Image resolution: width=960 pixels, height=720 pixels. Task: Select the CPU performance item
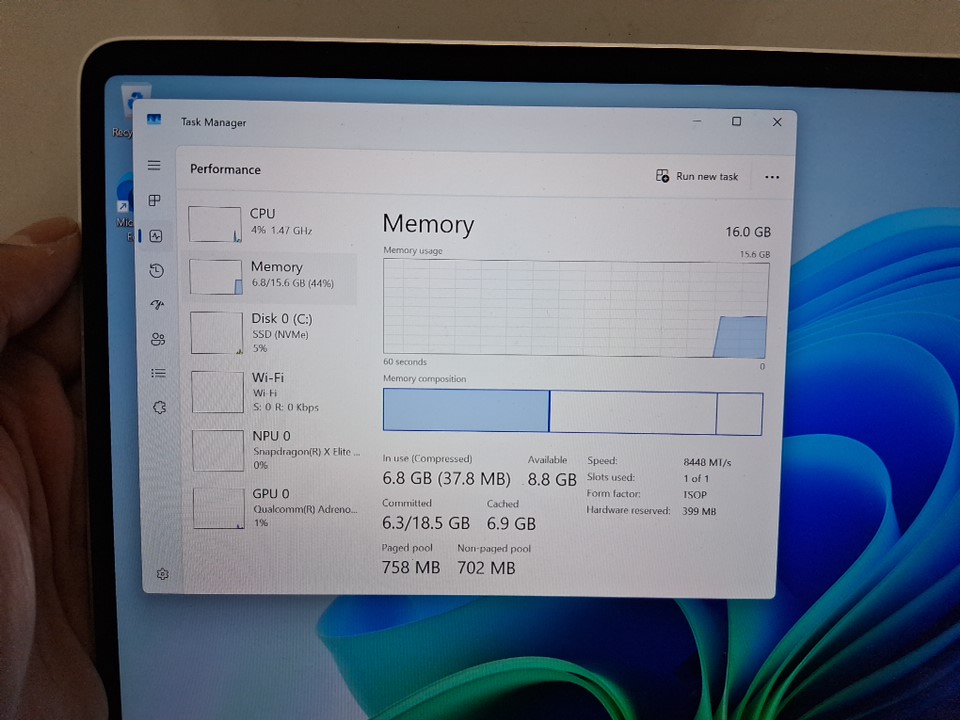coord(272,222)
